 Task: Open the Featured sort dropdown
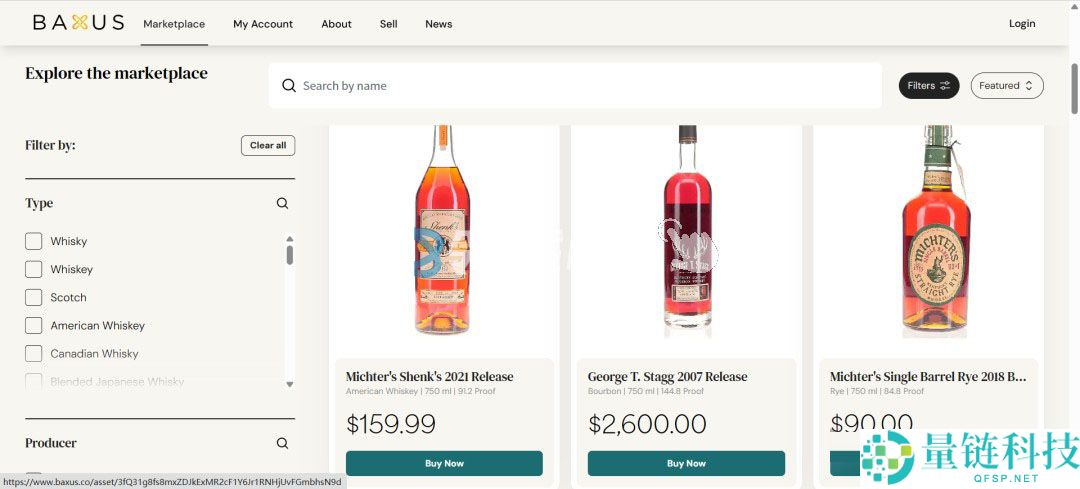click(1006, 86)
